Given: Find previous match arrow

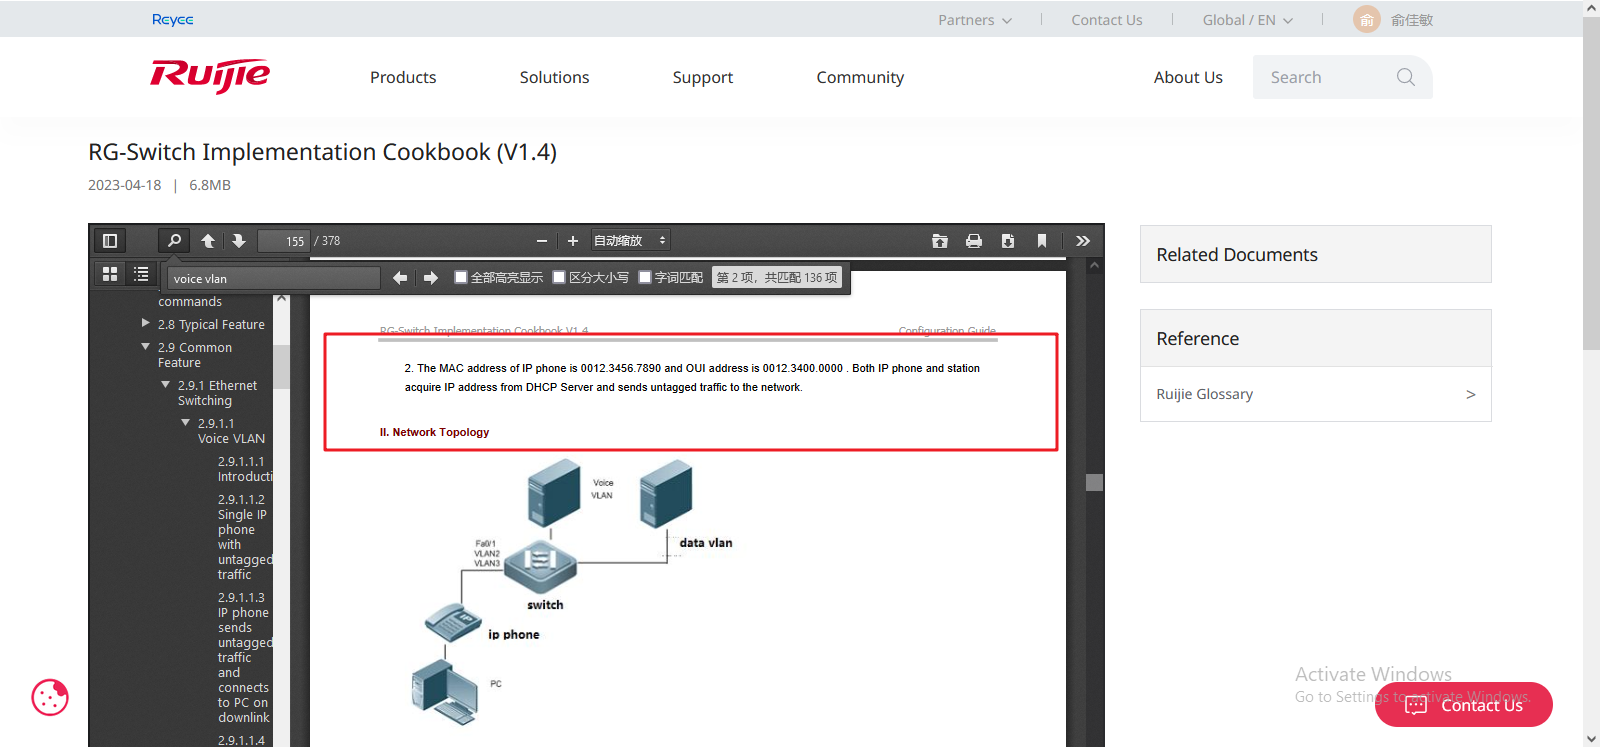Looking at the screenshot, I should tap(400, 278).
